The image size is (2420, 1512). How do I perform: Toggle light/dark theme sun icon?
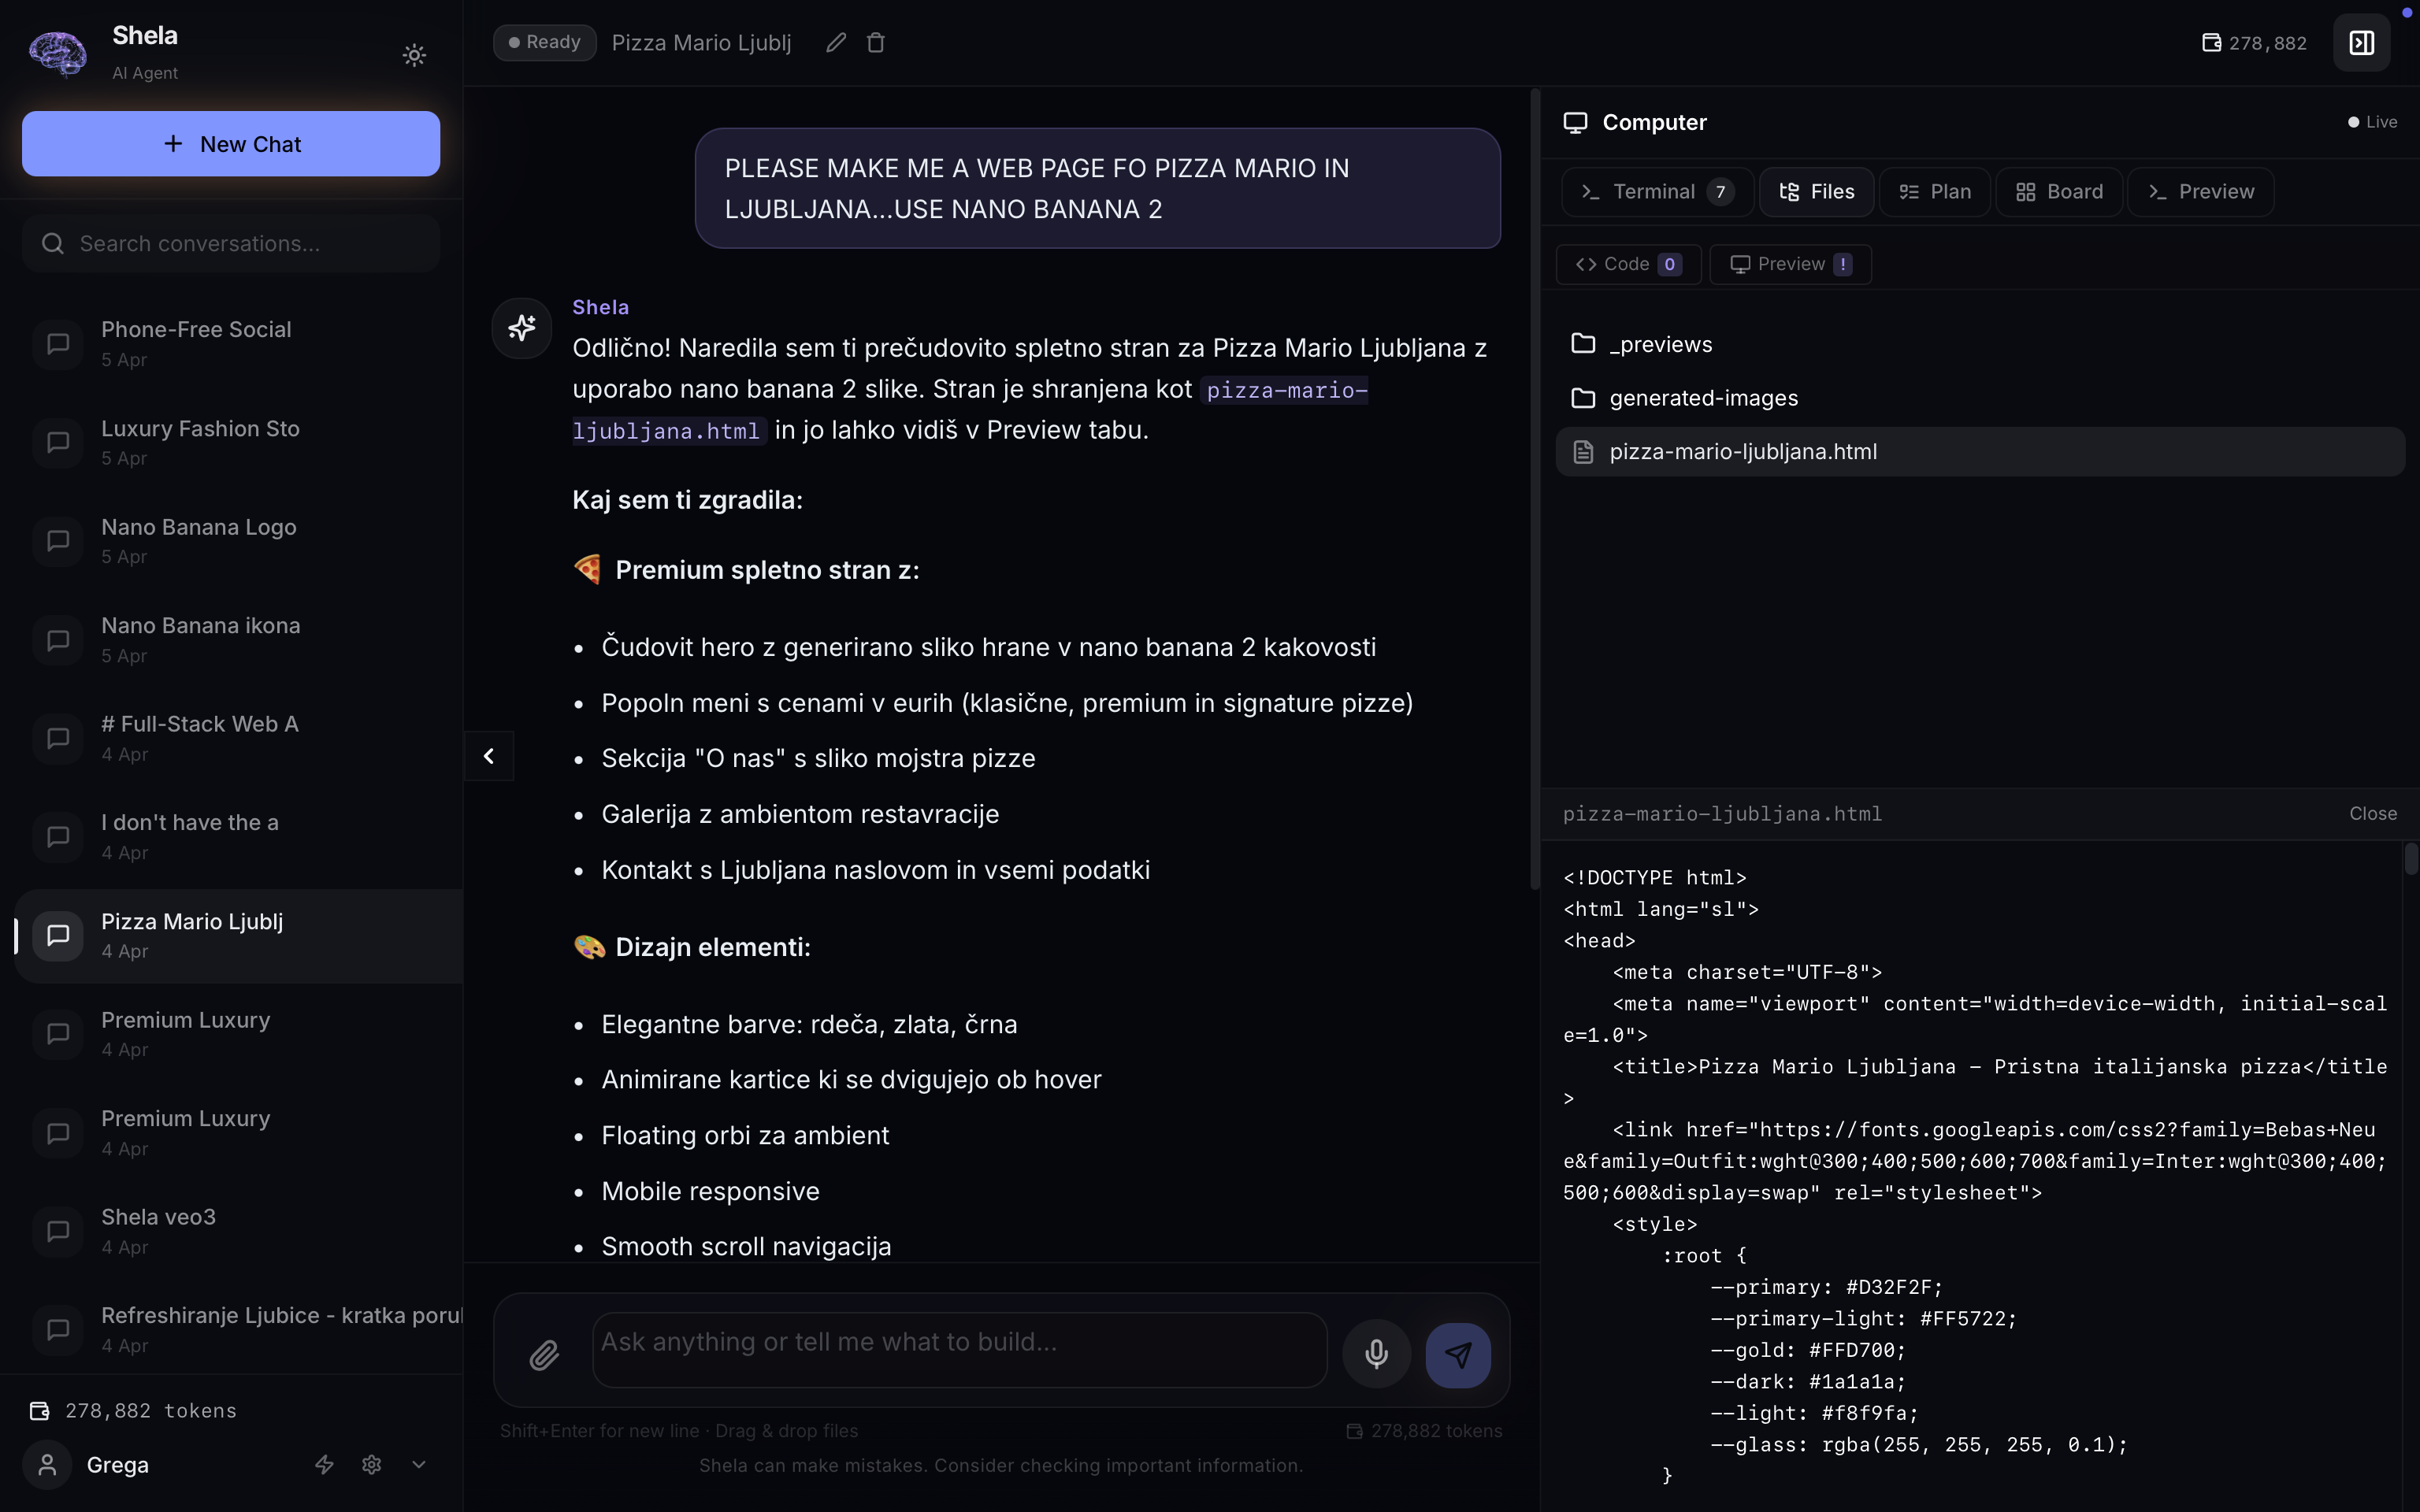point(414,55)
